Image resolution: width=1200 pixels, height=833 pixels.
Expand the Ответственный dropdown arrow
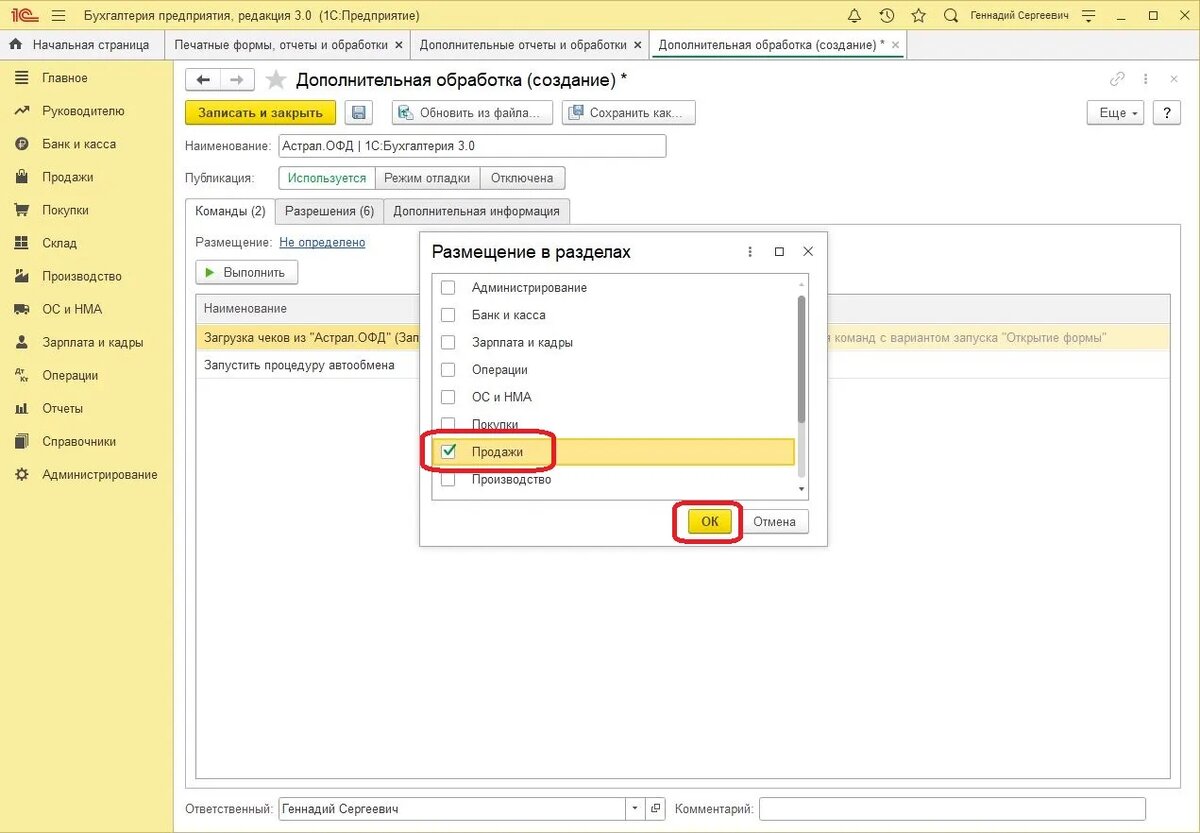[x=635, y=808]
